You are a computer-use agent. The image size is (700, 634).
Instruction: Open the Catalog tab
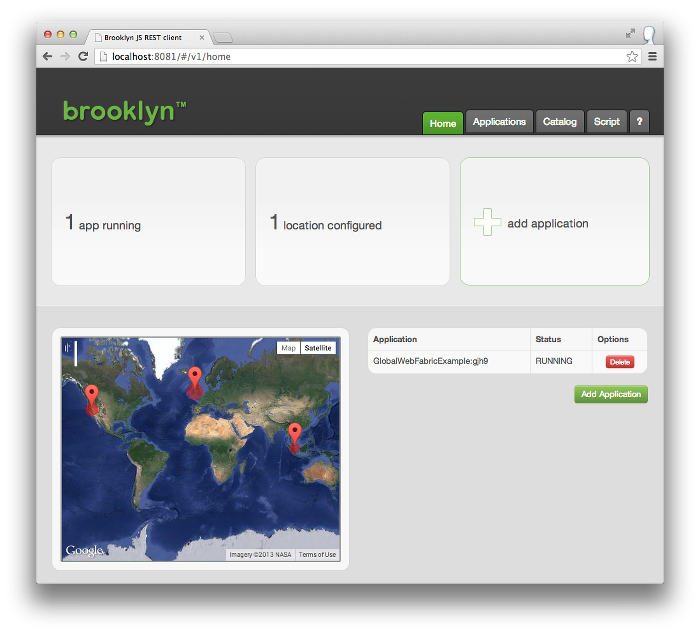560,122
